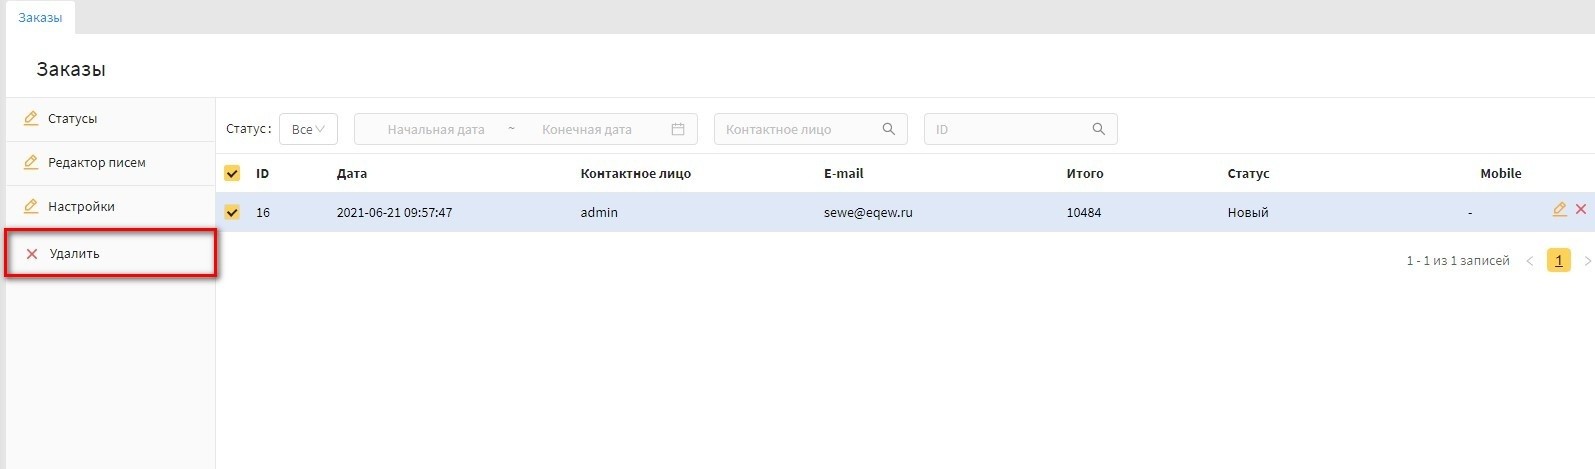Click the red delete X icon in row 16
Viewport: 1595px width, 469px height.
pyautogui.click(x=1581, y=210)
